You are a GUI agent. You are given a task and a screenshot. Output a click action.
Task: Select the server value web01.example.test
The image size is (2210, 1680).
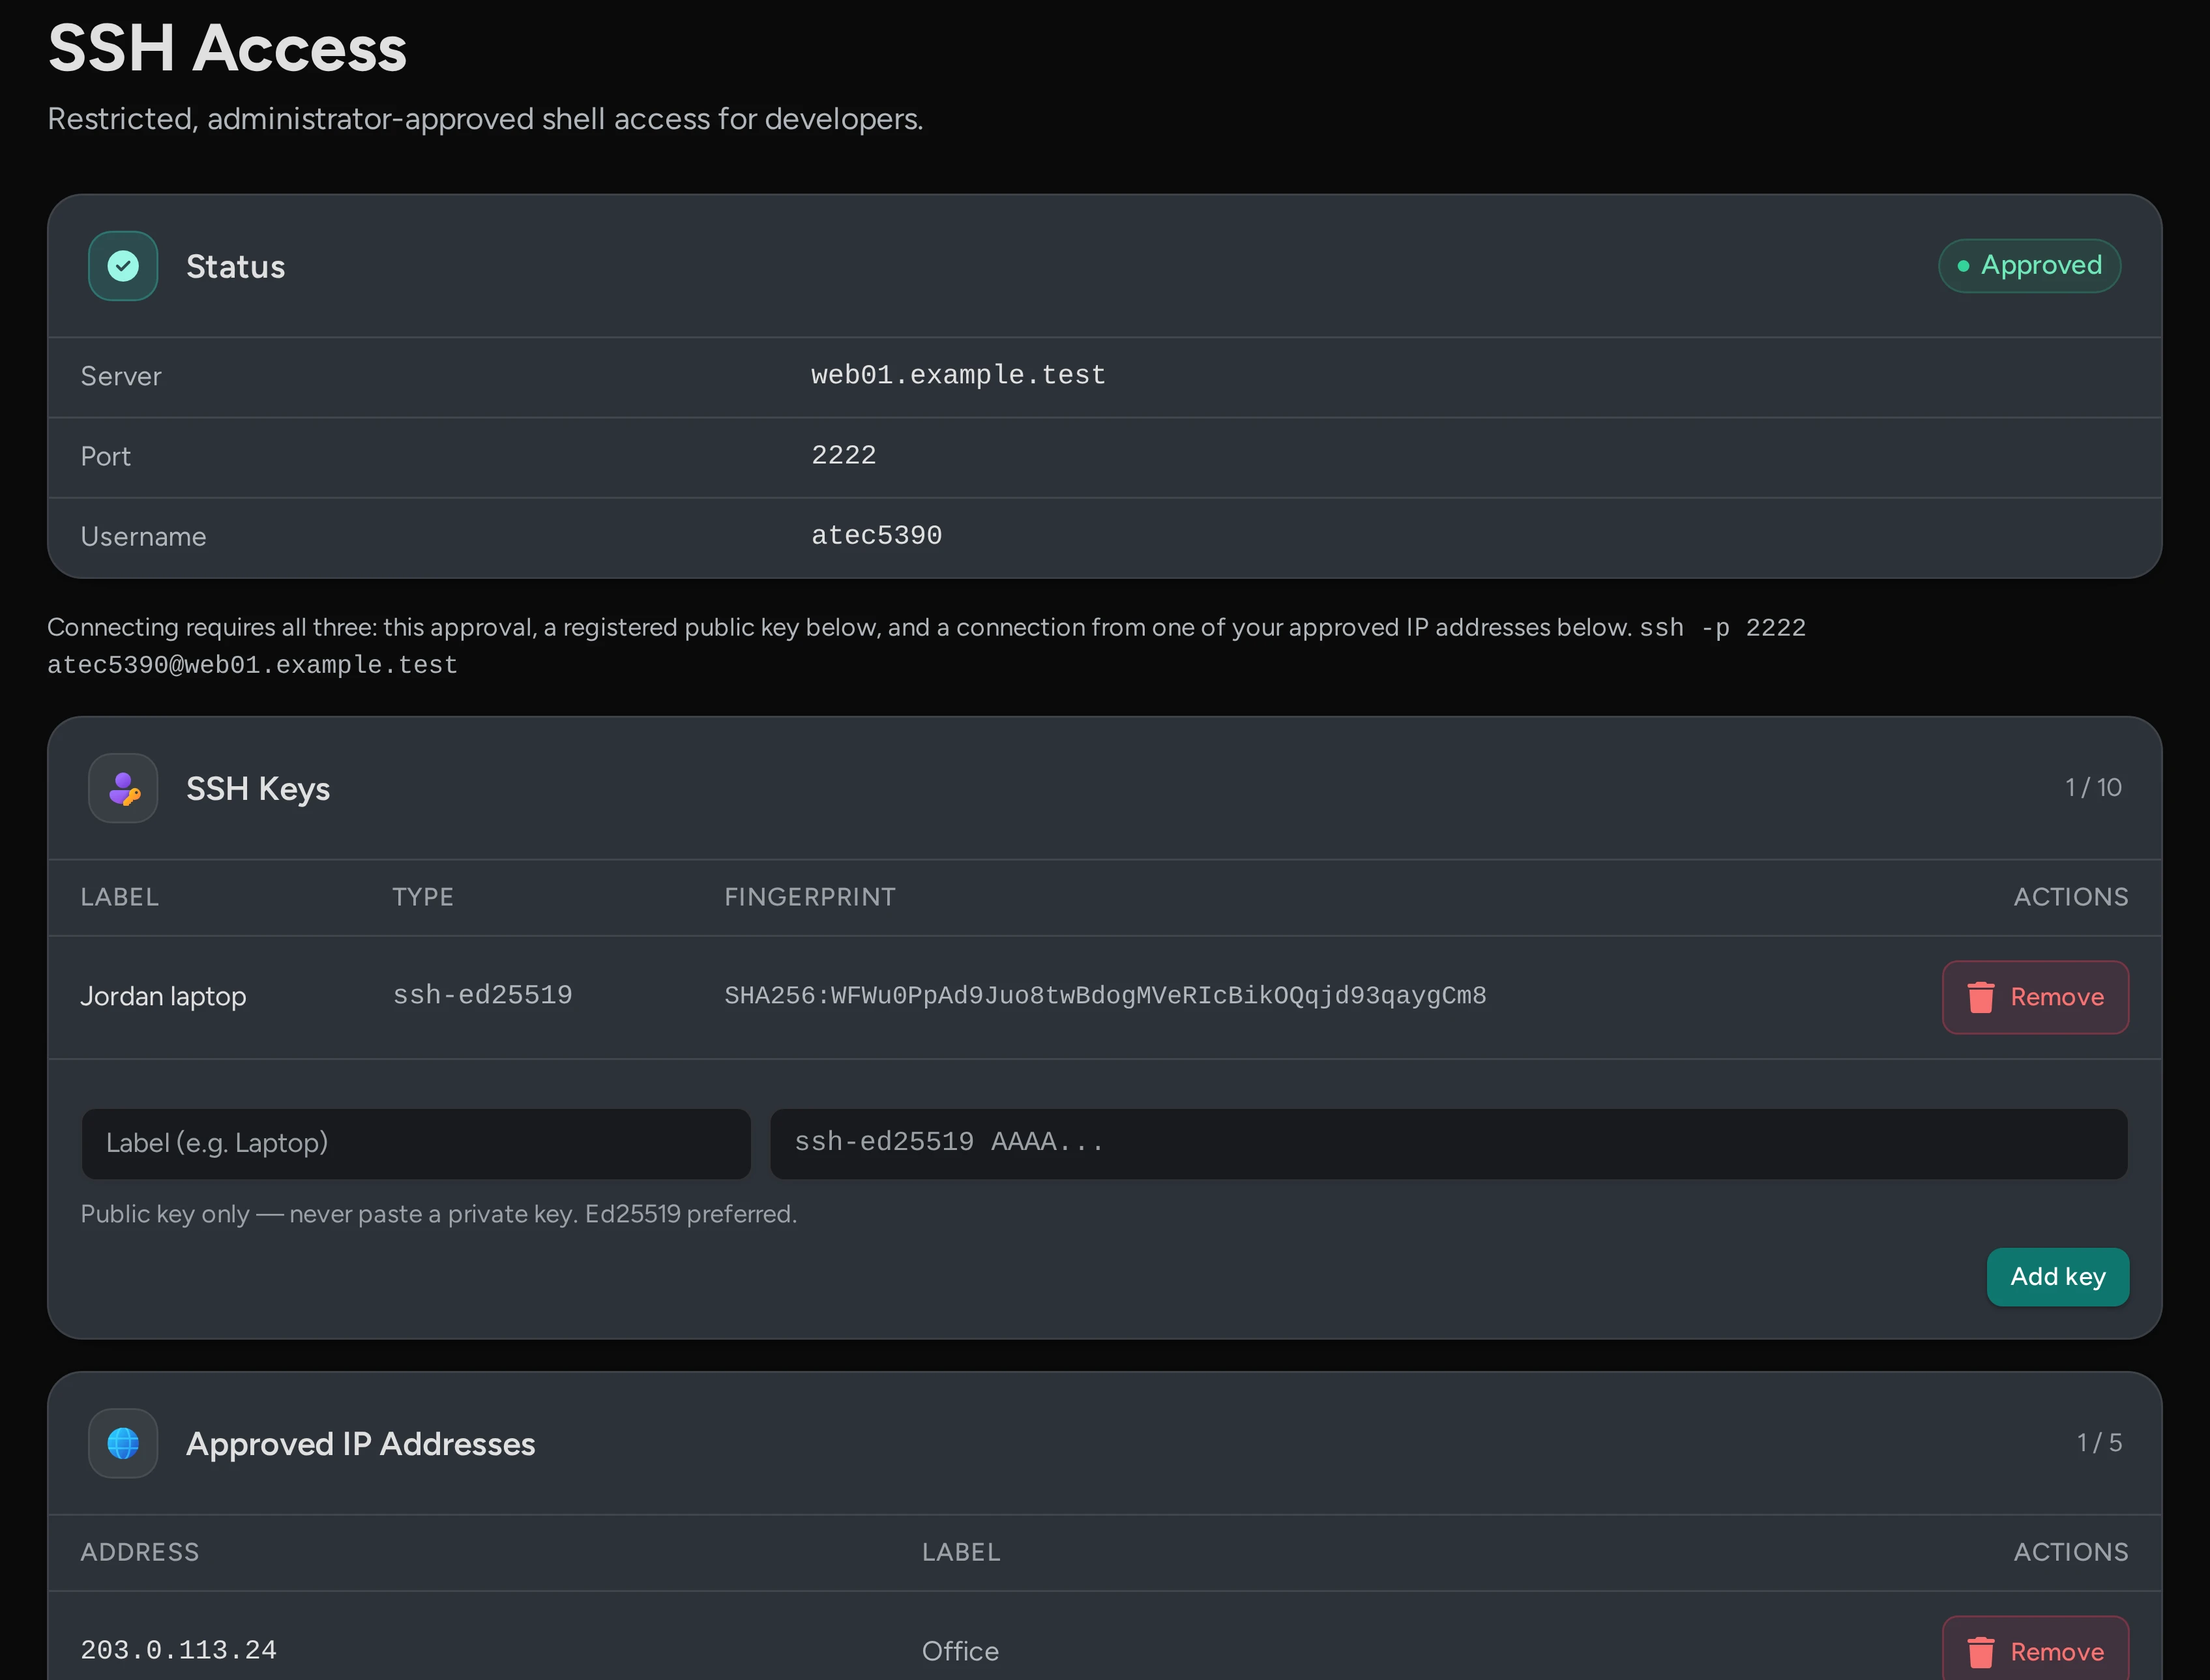(958, 376)
